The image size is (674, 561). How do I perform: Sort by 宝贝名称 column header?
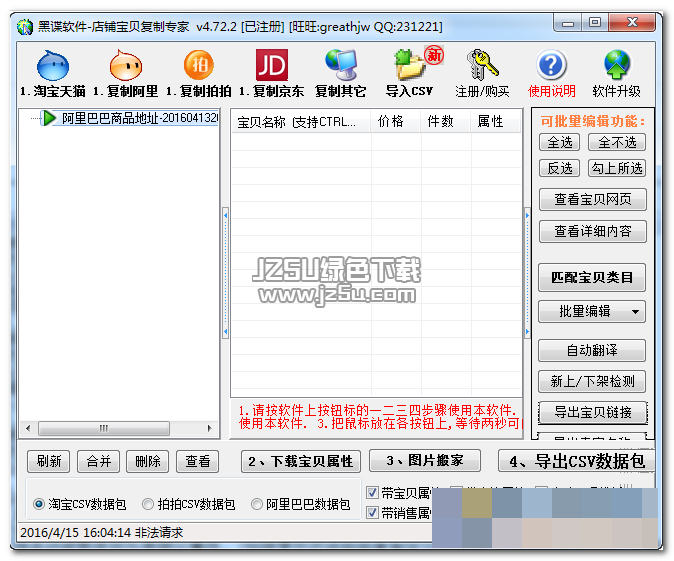(x=301, y=122)
